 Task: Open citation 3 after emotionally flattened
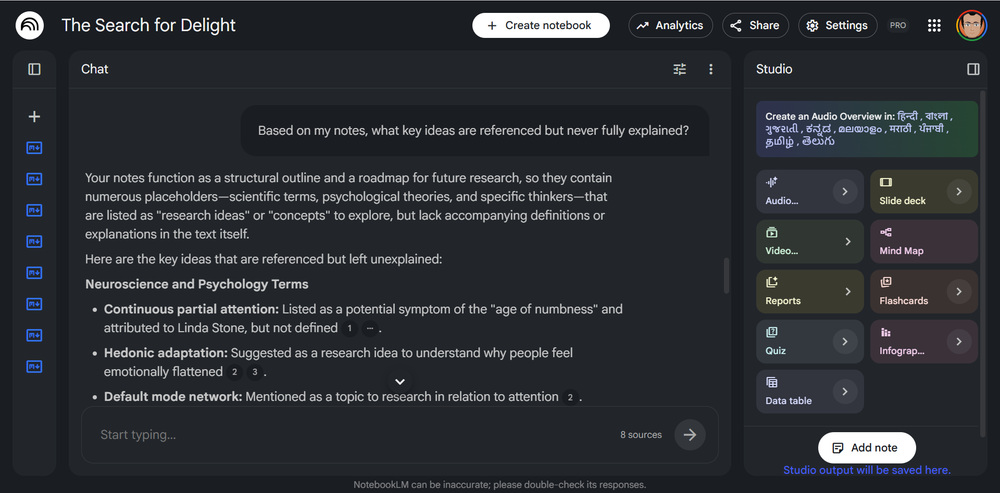click(x=254, y=372)
